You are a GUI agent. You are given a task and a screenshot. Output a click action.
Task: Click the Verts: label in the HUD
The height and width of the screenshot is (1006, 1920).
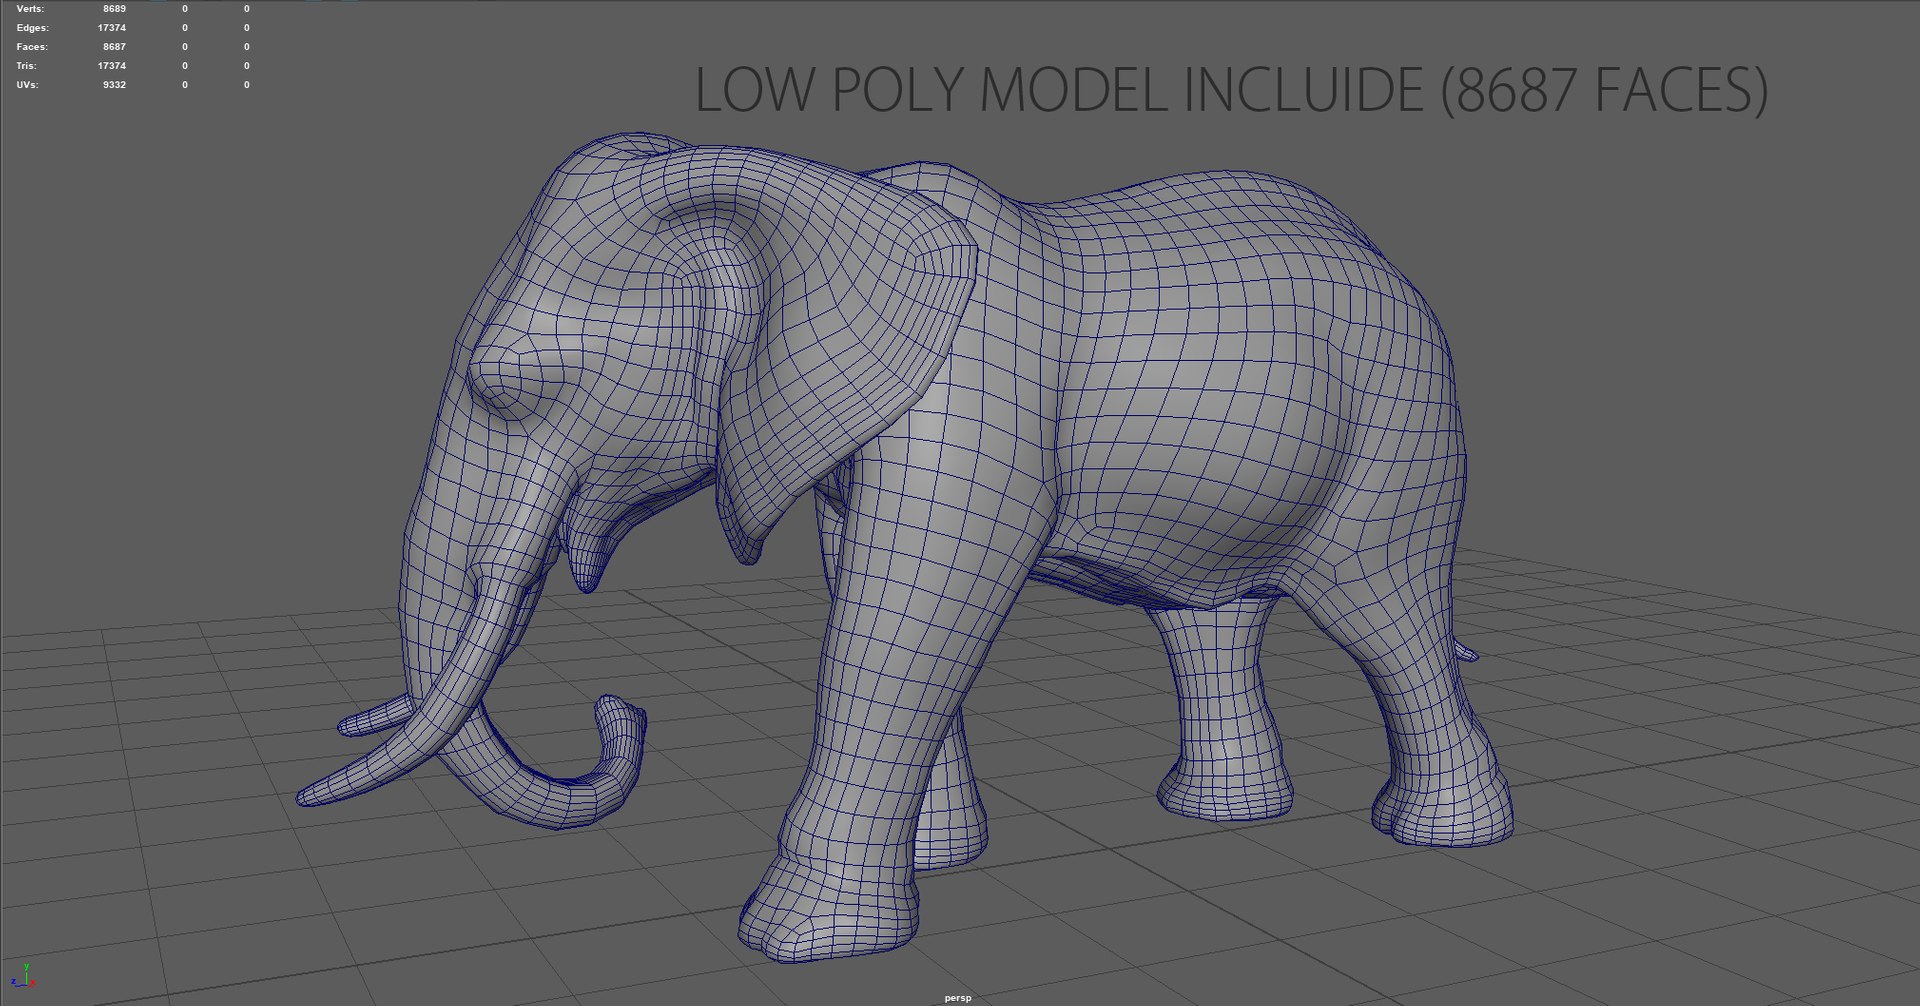[x=30, y=9]
